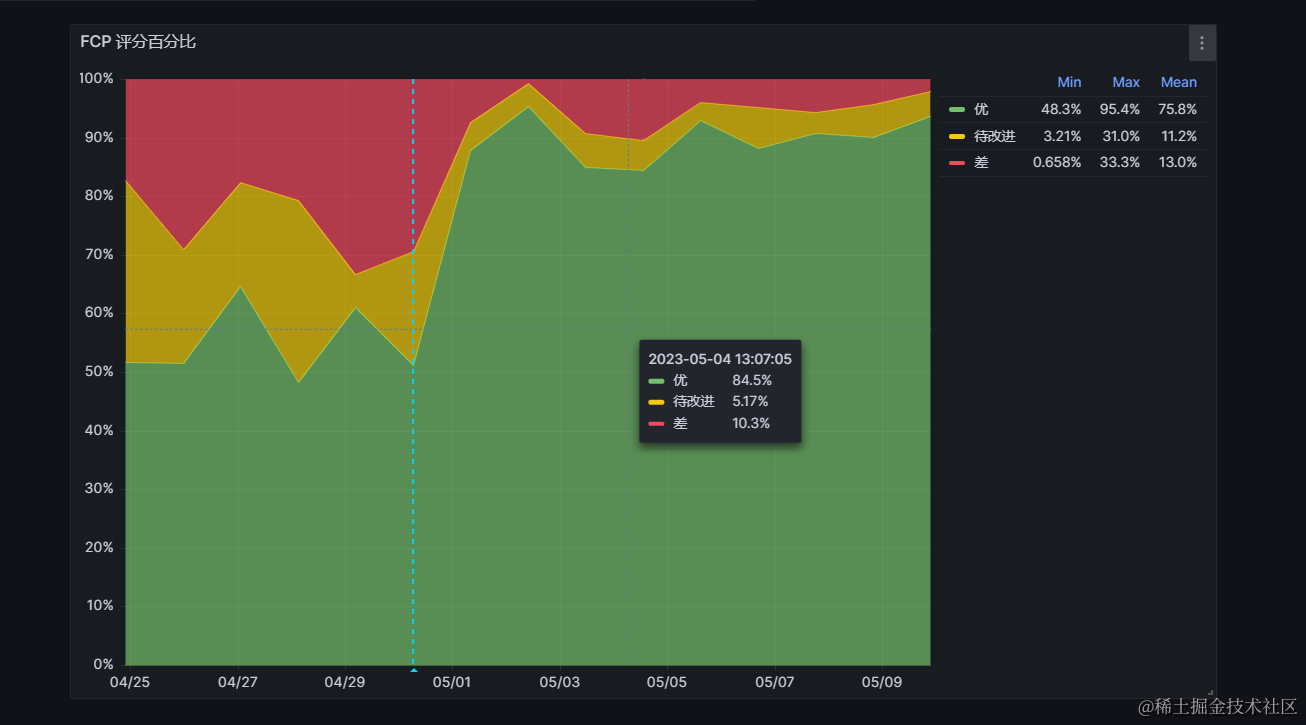Click the 05/01 date label on x-axis
The height and width of the screenshot is (725, 1306).
[451, 682]
